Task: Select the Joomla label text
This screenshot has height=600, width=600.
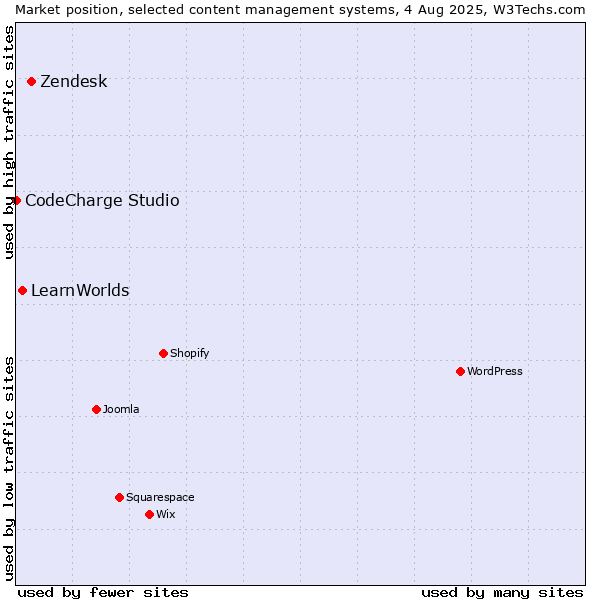Action: tap(121, 409)
